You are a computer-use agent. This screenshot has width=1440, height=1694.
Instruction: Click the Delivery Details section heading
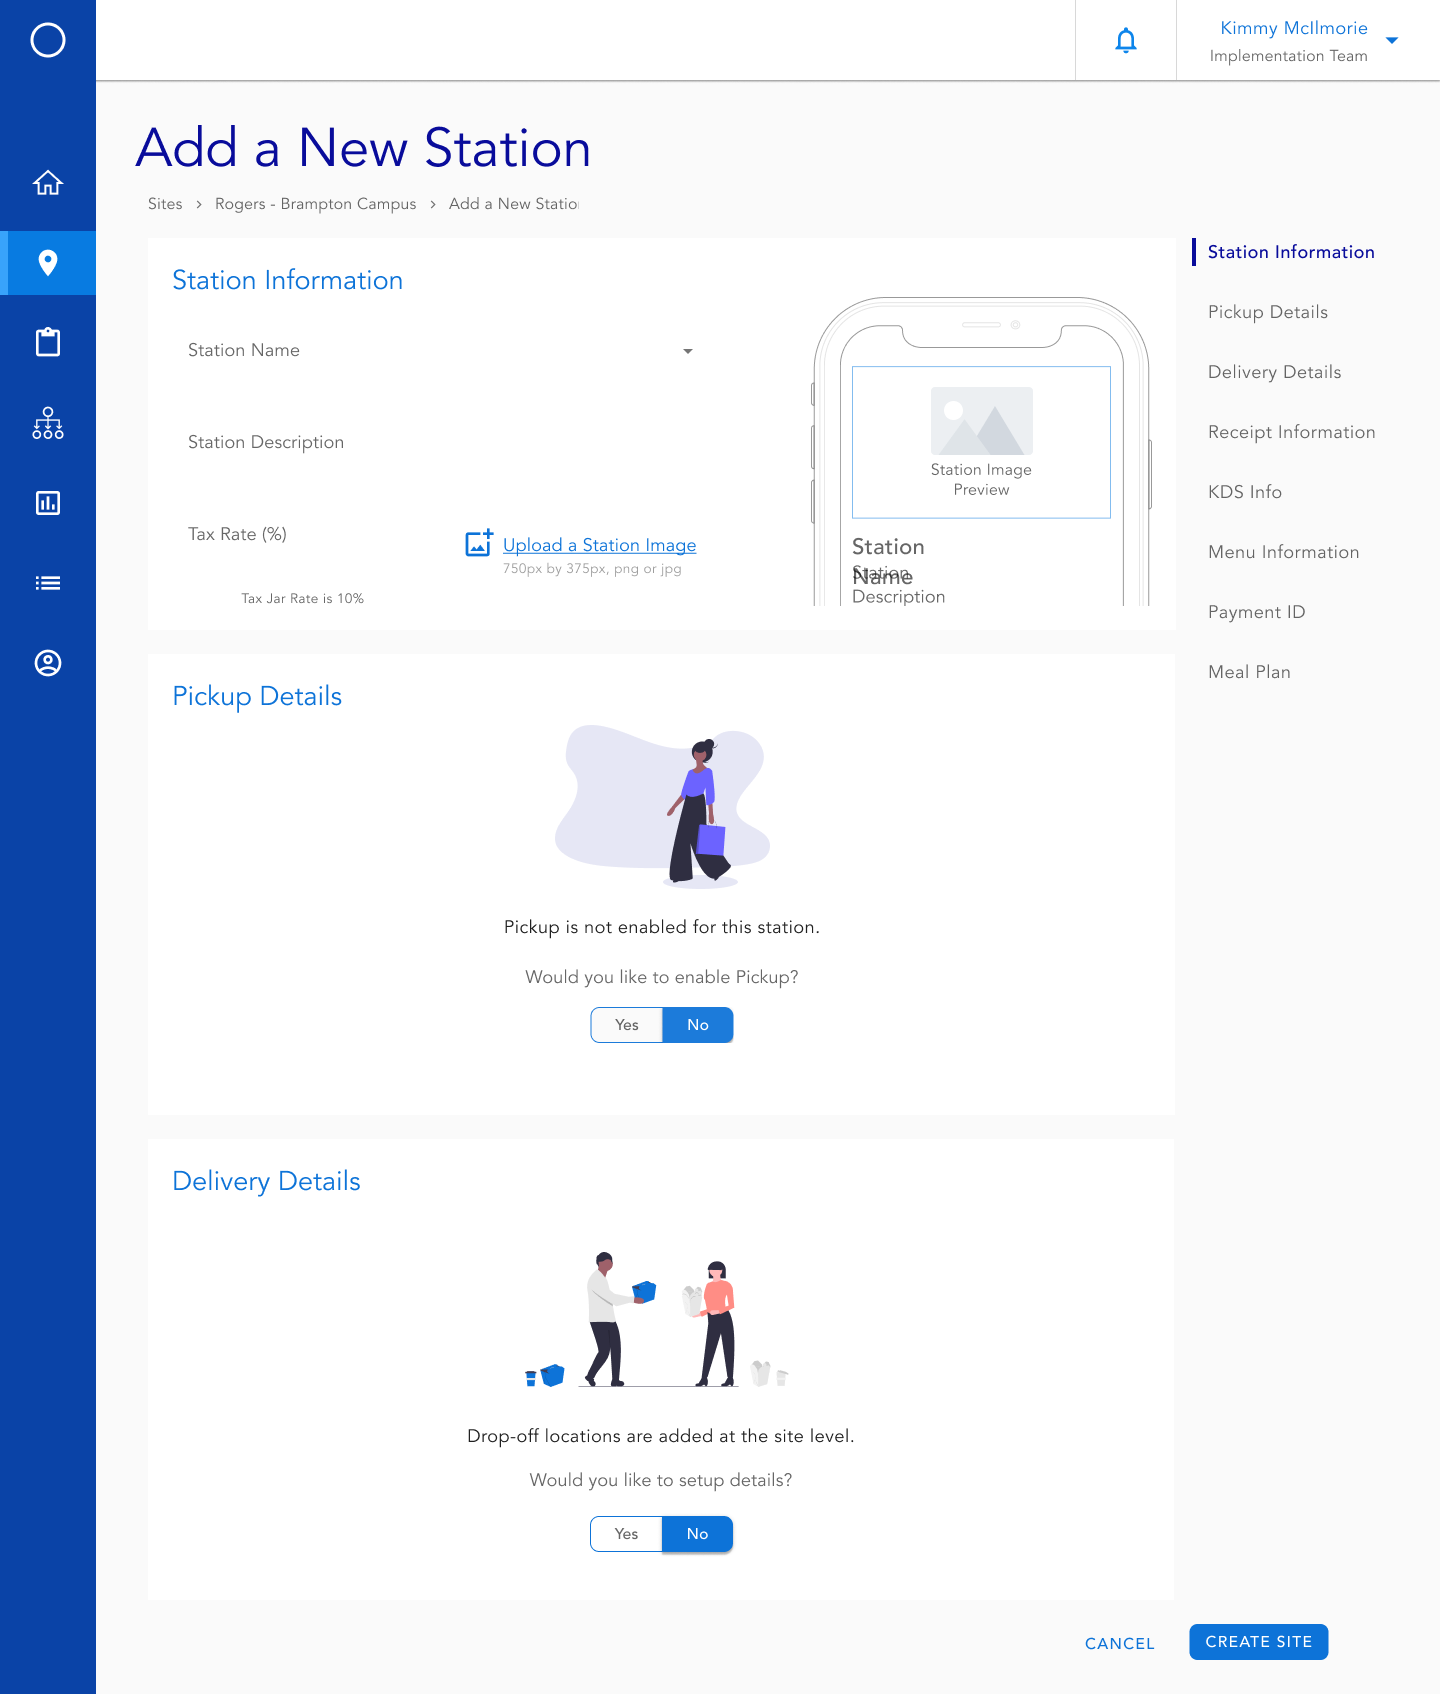266,1181
